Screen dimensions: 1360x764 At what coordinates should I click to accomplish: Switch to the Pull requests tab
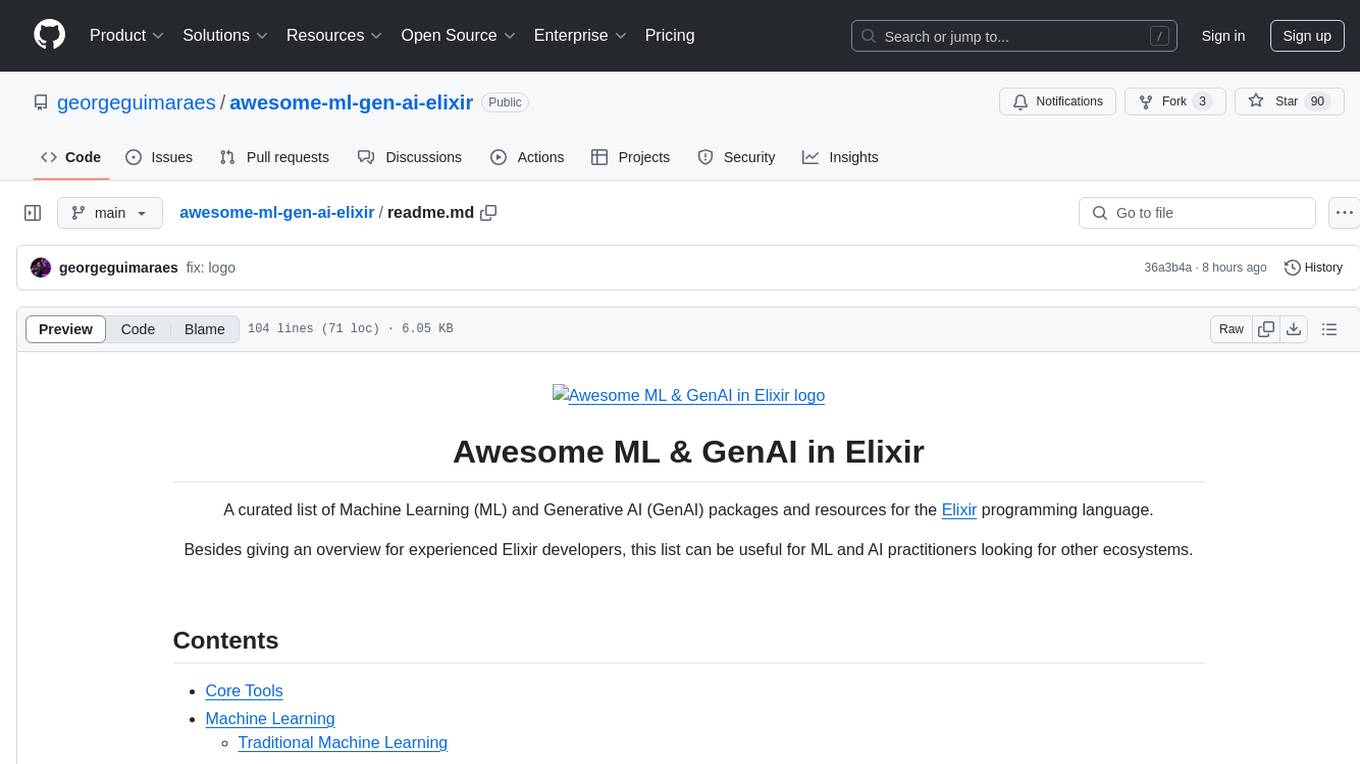click(x=274, y=157)
